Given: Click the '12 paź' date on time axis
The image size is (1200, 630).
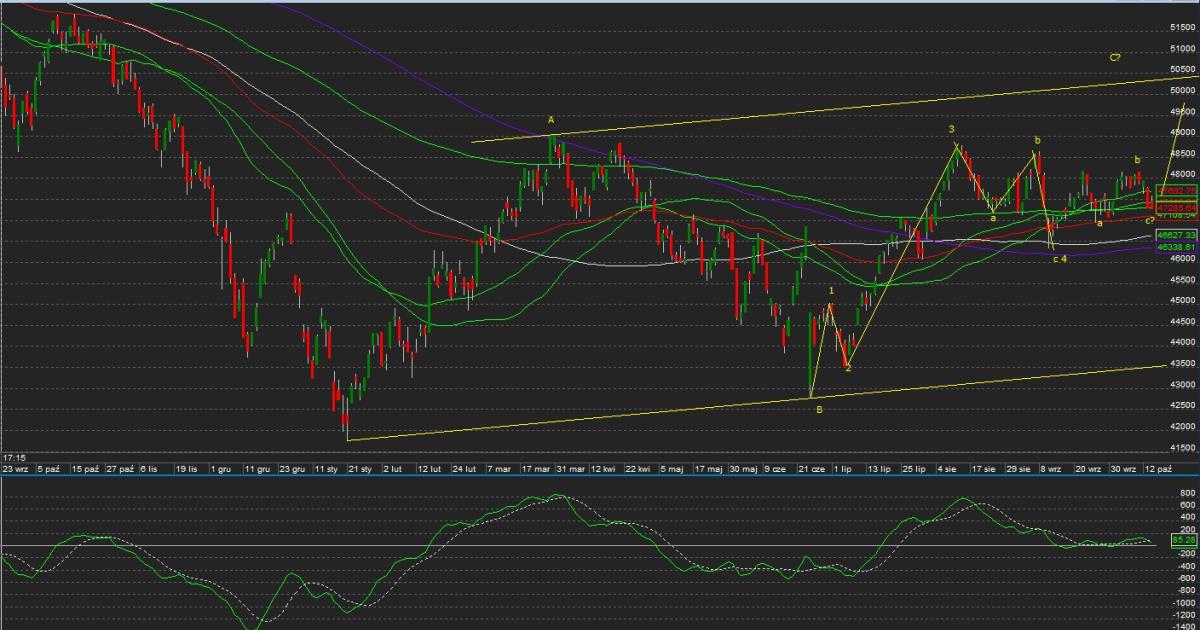Looking at the screenshot, I should point(1158,468).
